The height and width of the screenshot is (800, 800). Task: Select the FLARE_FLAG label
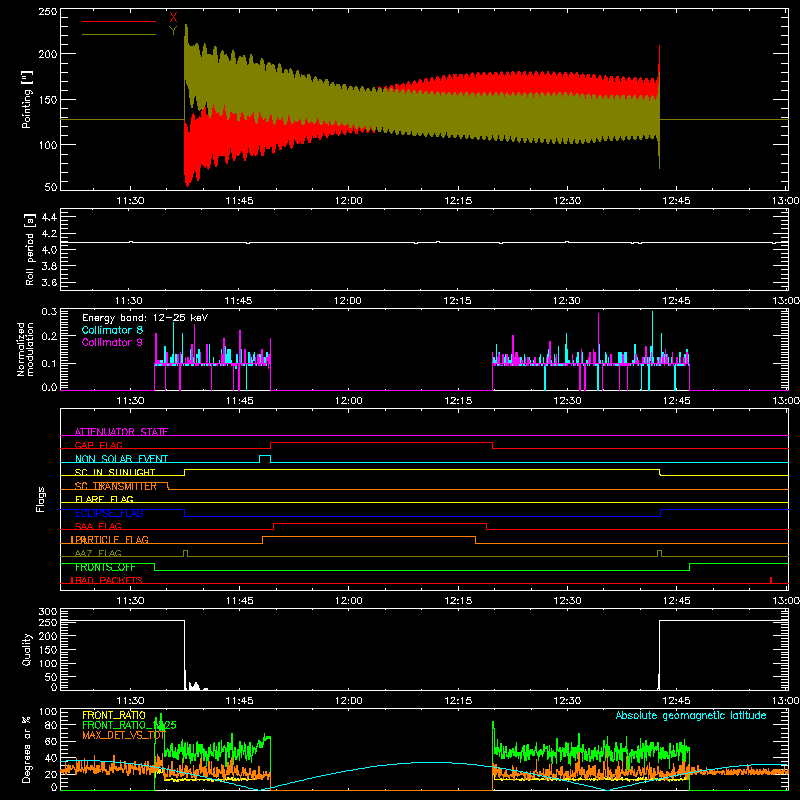[104, 499]
